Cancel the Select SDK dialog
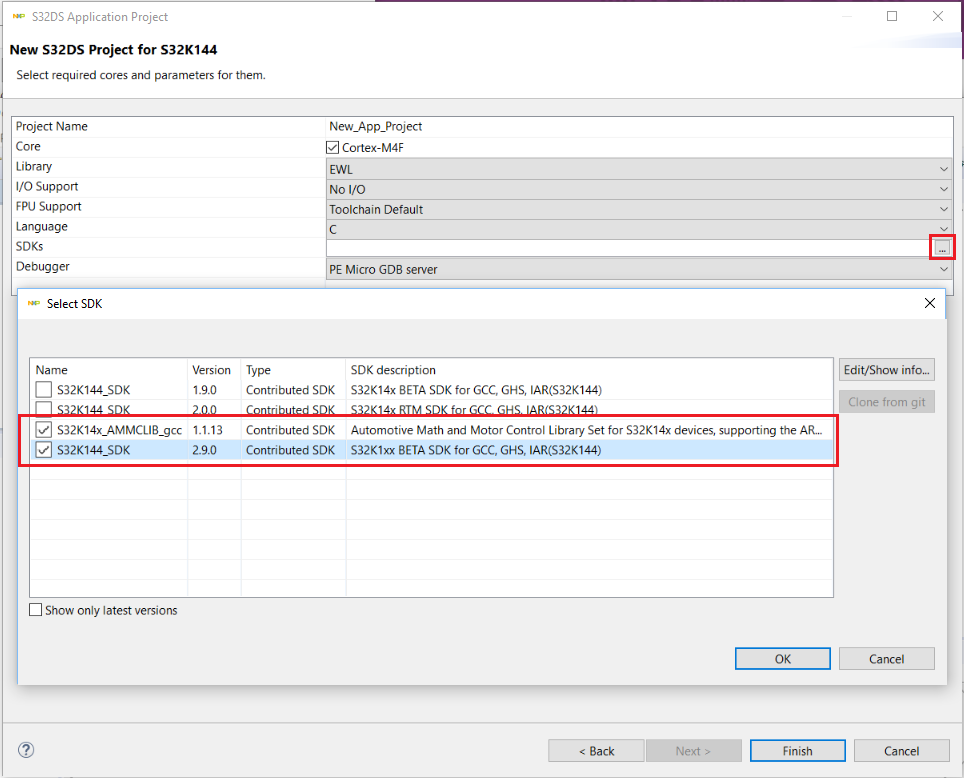964x778 pixels. point(887,659)
